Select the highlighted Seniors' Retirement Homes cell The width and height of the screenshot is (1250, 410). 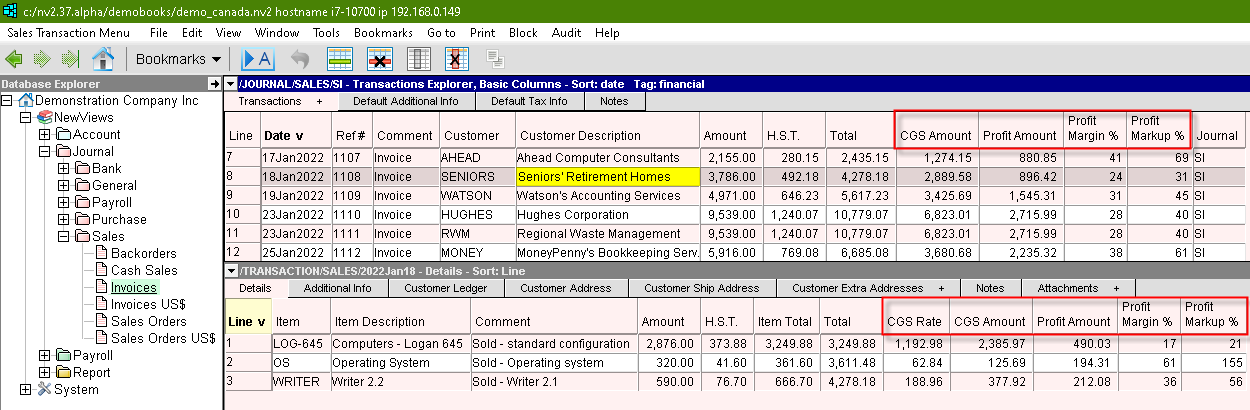(x=579, y=177)
